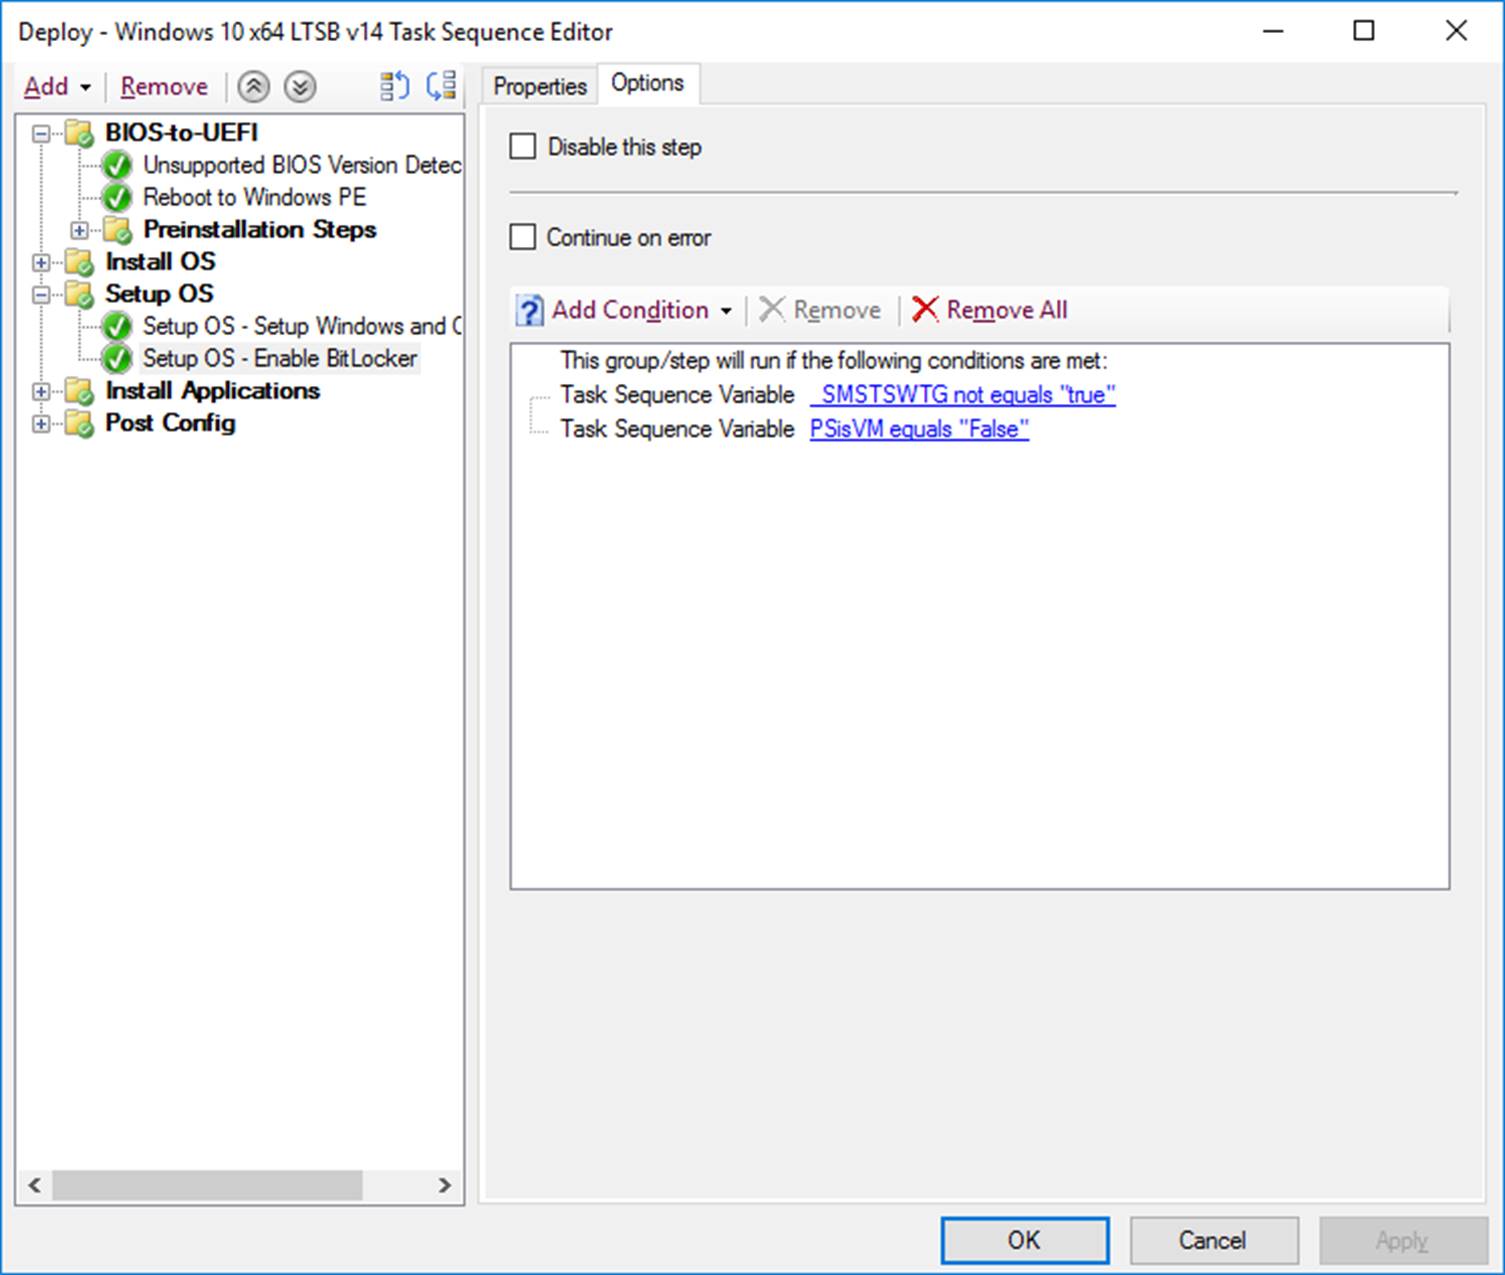Select the Post Config group label
The width and height of the screenshot is (1505, 1275).
click(171, 423)
